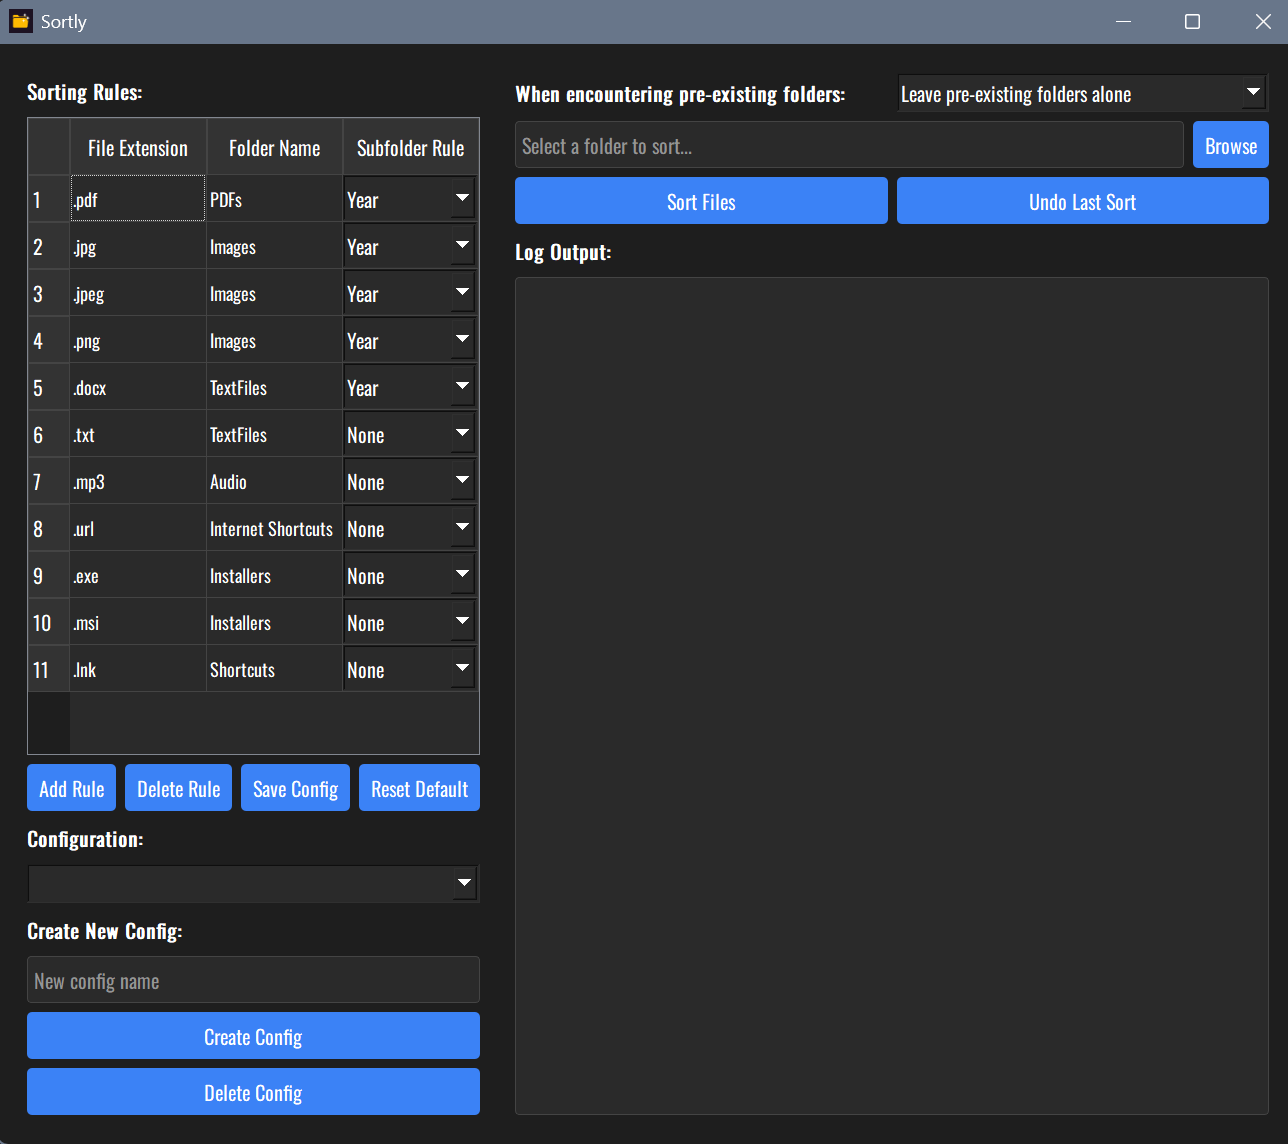Select row header number 5

pyautogui.click(x=49, y=387)
